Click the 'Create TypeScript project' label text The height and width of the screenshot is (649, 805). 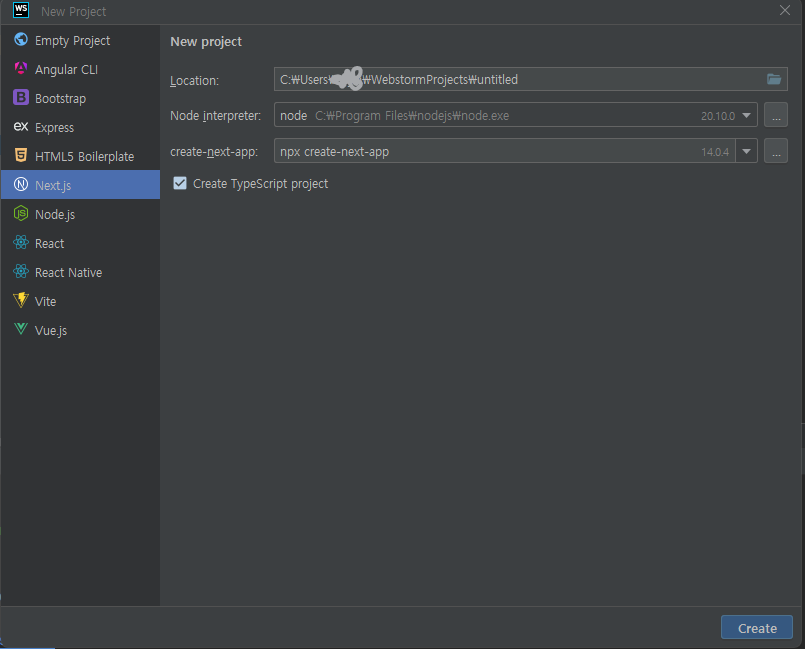click(x=260, y=184)
